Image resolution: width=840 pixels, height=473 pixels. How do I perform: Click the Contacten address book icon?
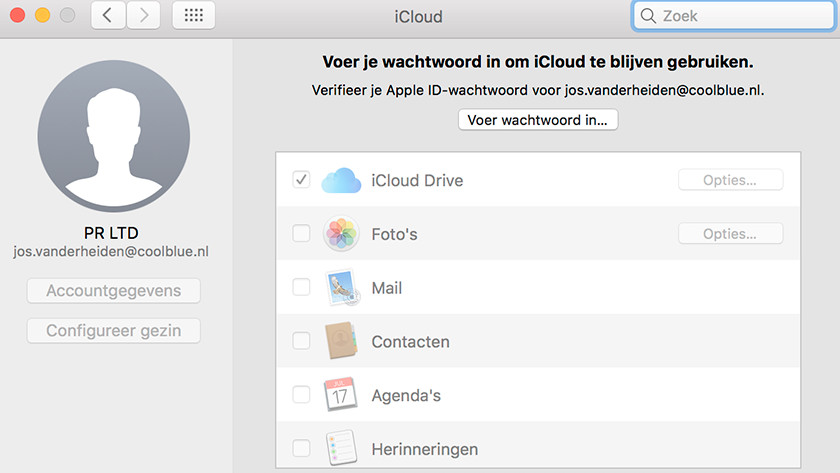341,342
